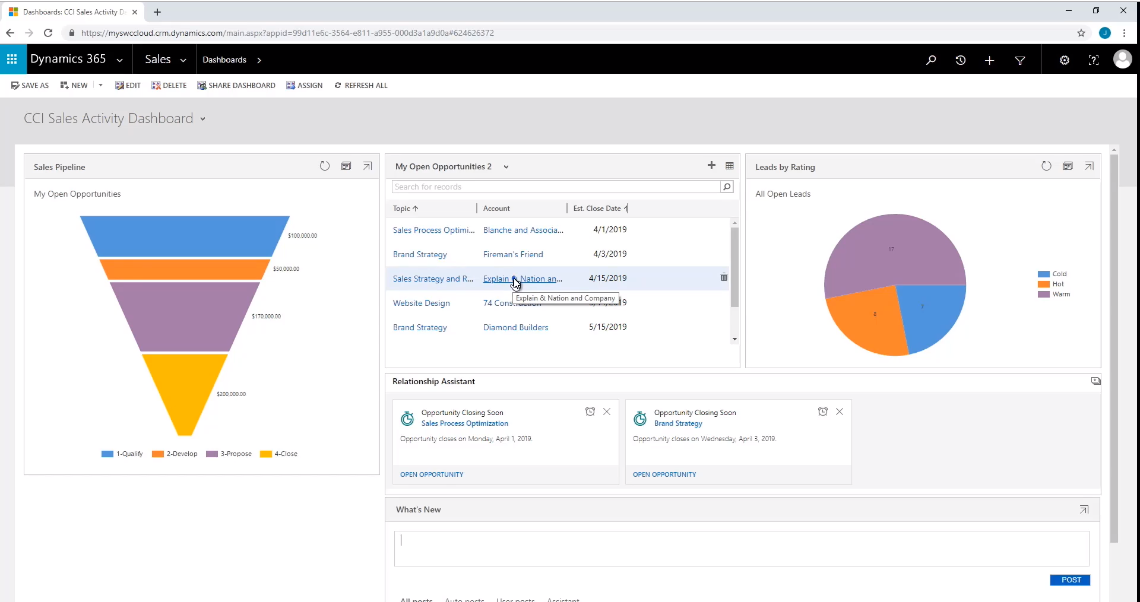Image resolution: width=1140 pixels, height=602 pixels.
Task: Sort the grid by the Topic column header
Action: [x=405, y=208]
